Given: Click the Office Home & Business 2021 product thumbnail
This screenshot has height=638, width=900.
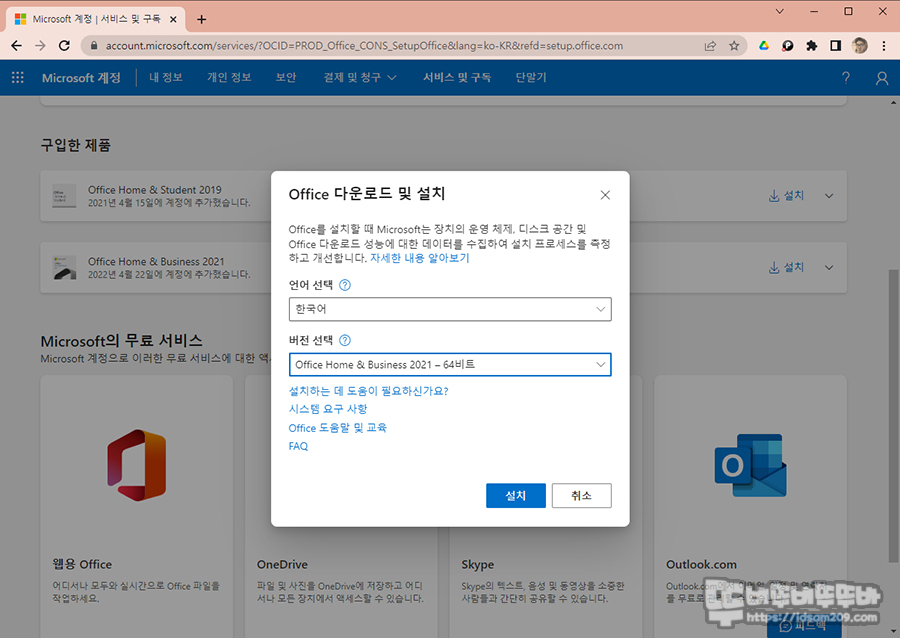Looking at the screenshot, I should 64,268.
